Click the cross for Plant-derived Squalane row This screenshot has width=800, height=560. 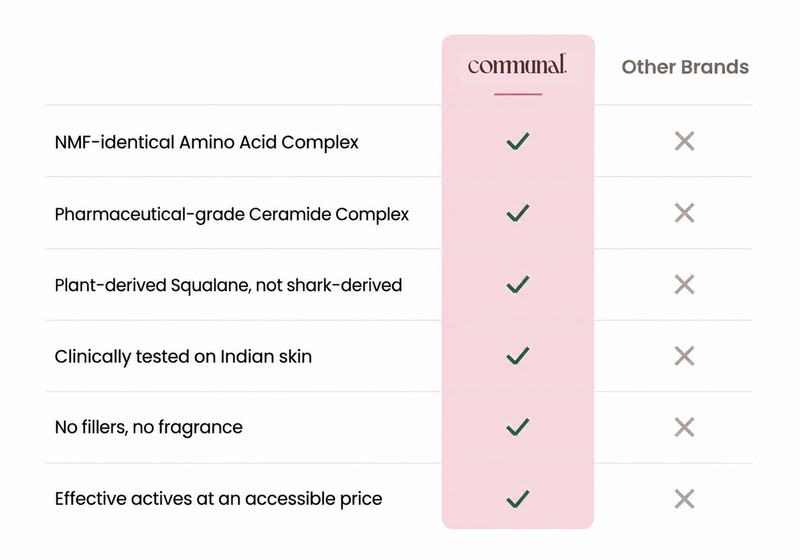coord(684,285)
